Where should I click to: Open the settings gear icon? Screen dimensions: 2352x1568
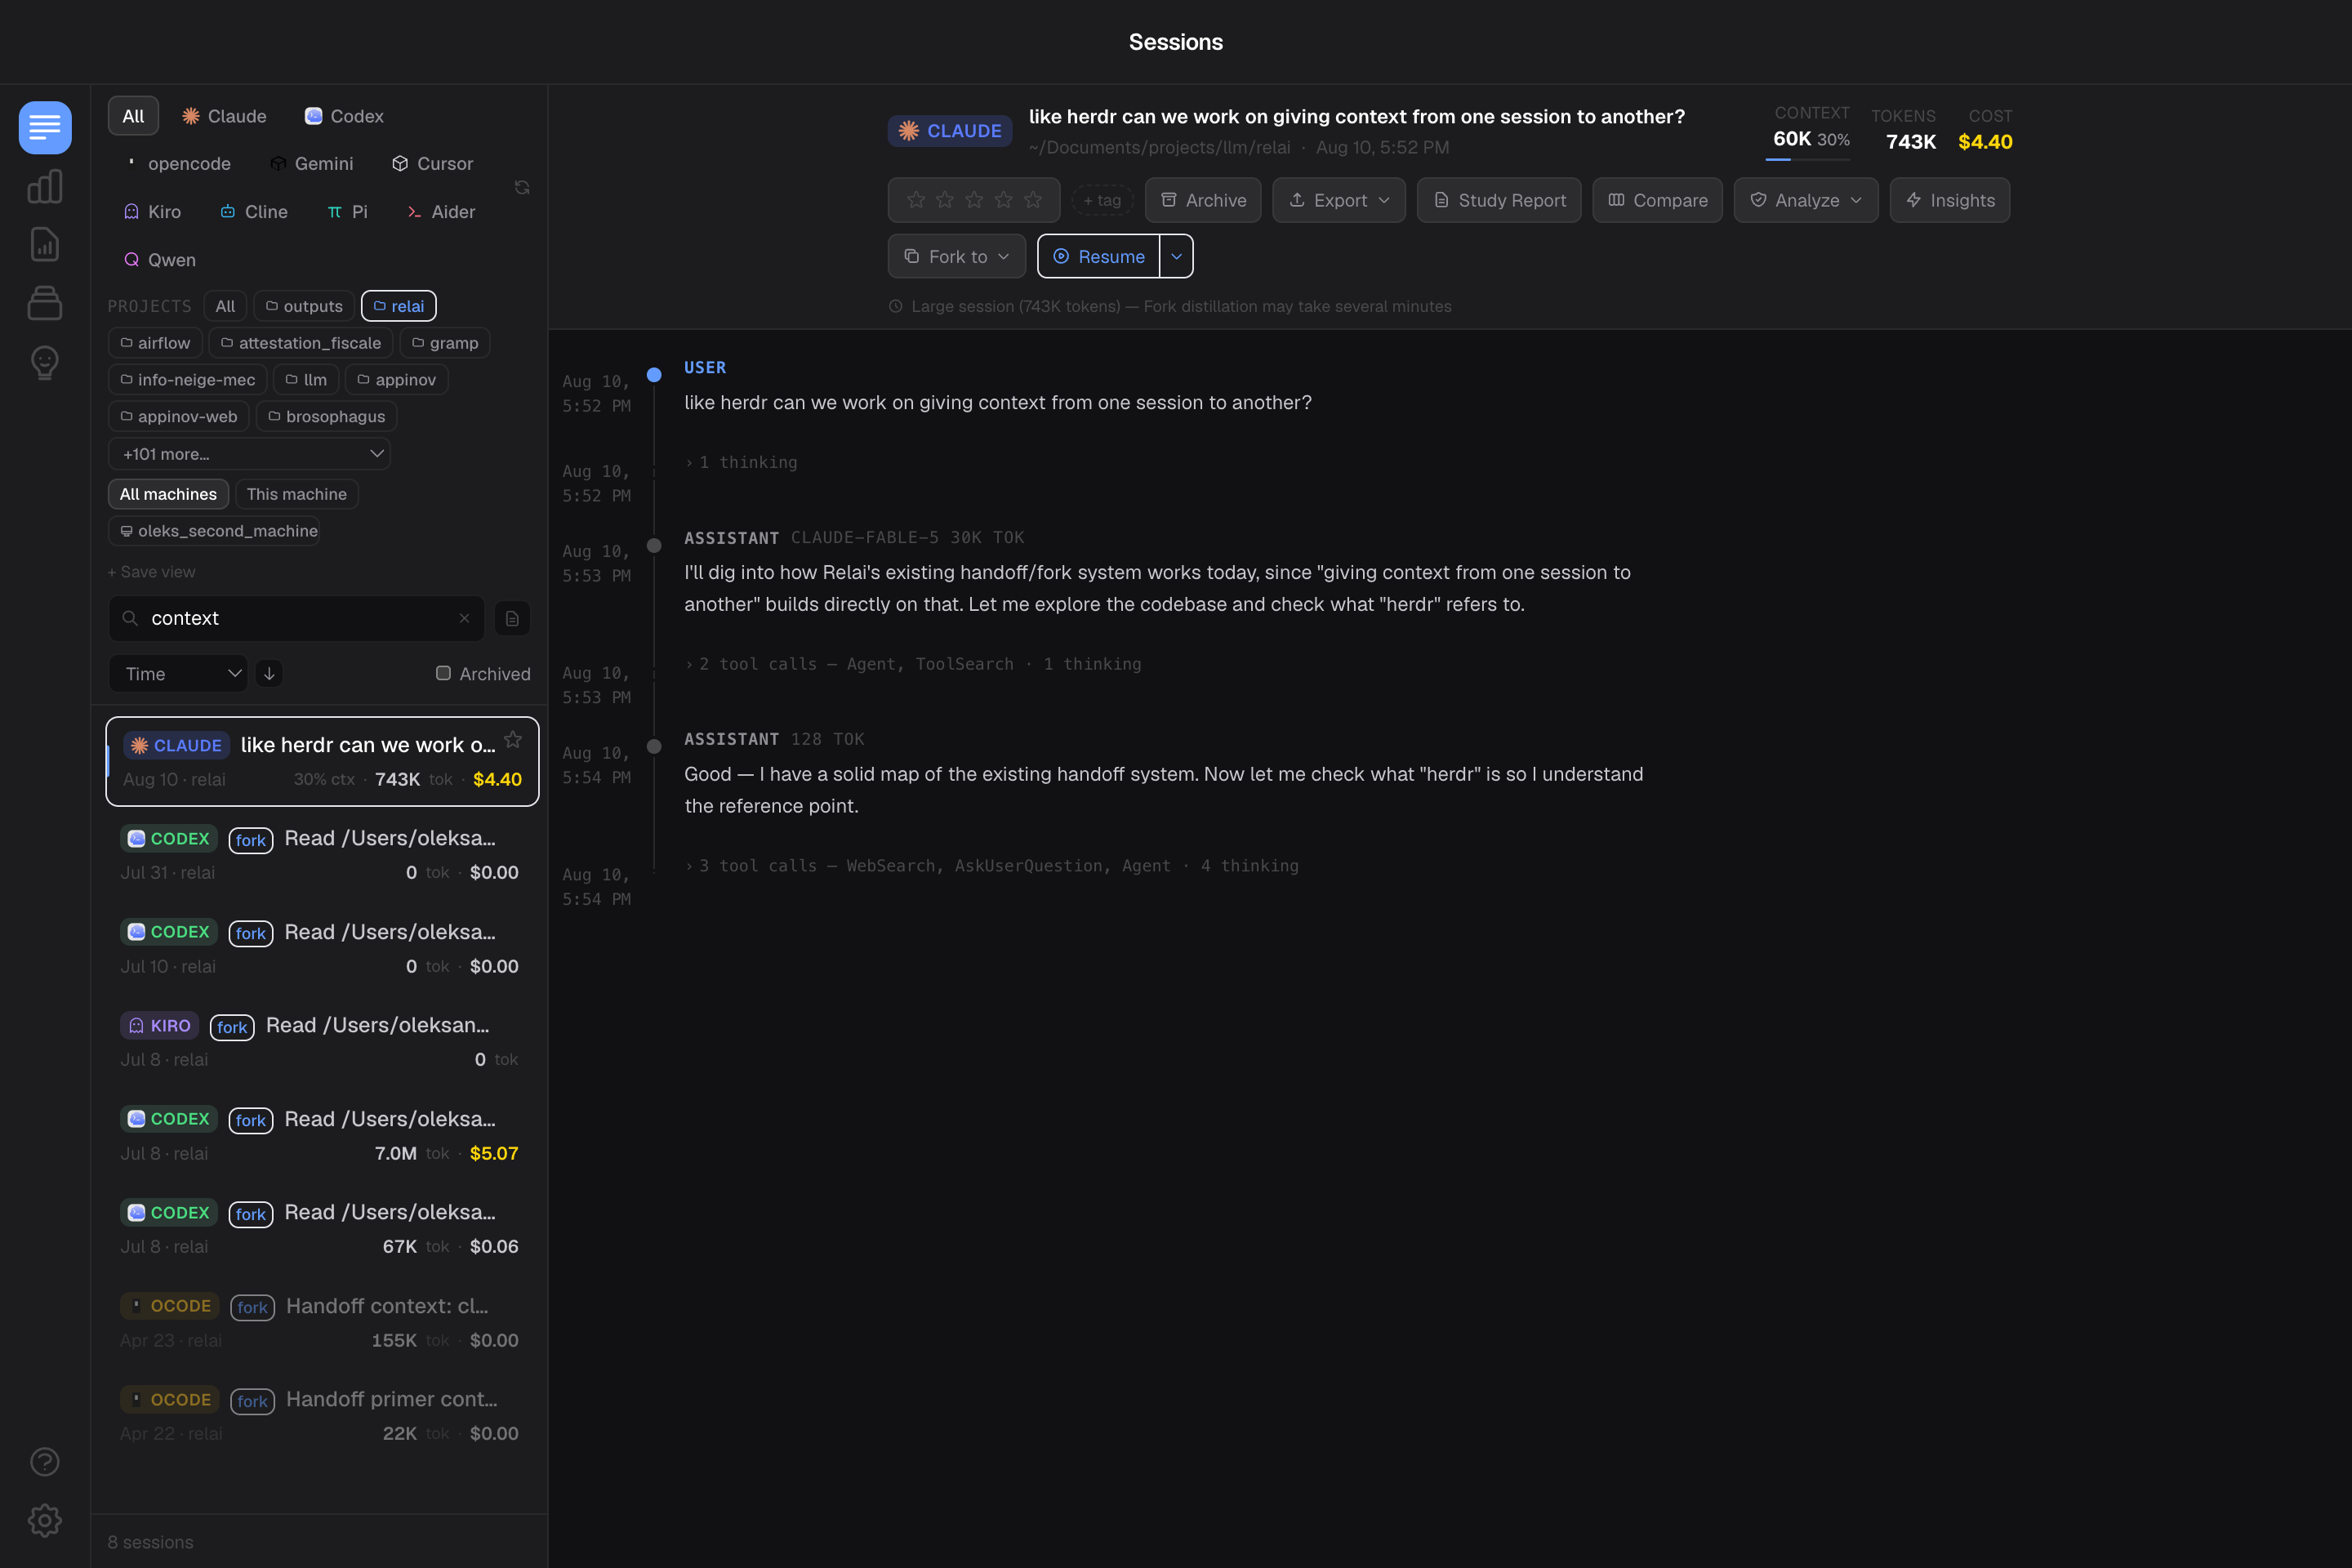tap(45, 1520)
